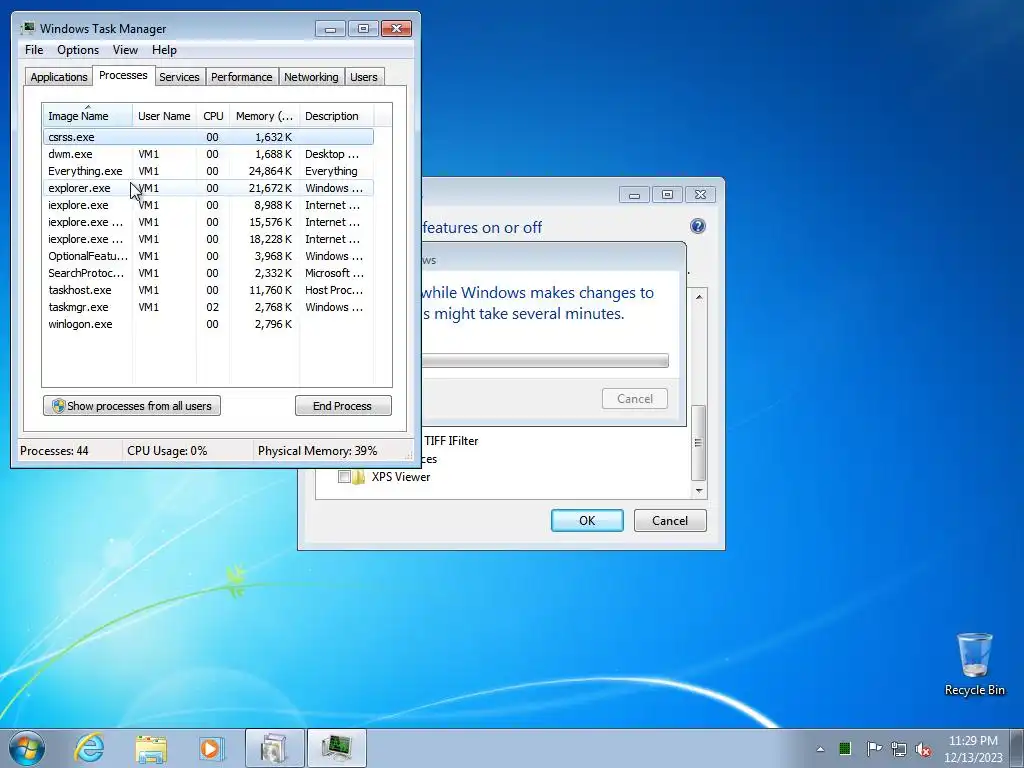Select iexplore.exe using 15,576 K

208,222
